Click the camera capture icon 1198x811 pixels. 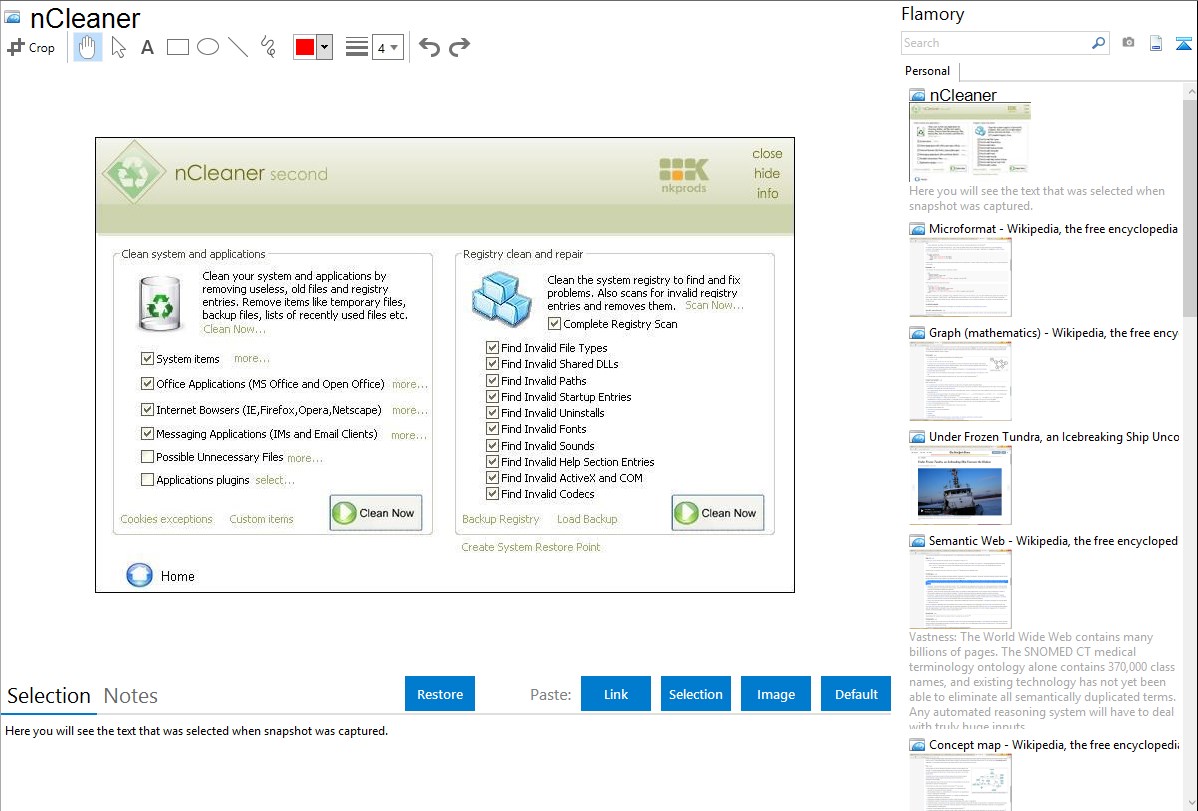tap(1128, 43)
